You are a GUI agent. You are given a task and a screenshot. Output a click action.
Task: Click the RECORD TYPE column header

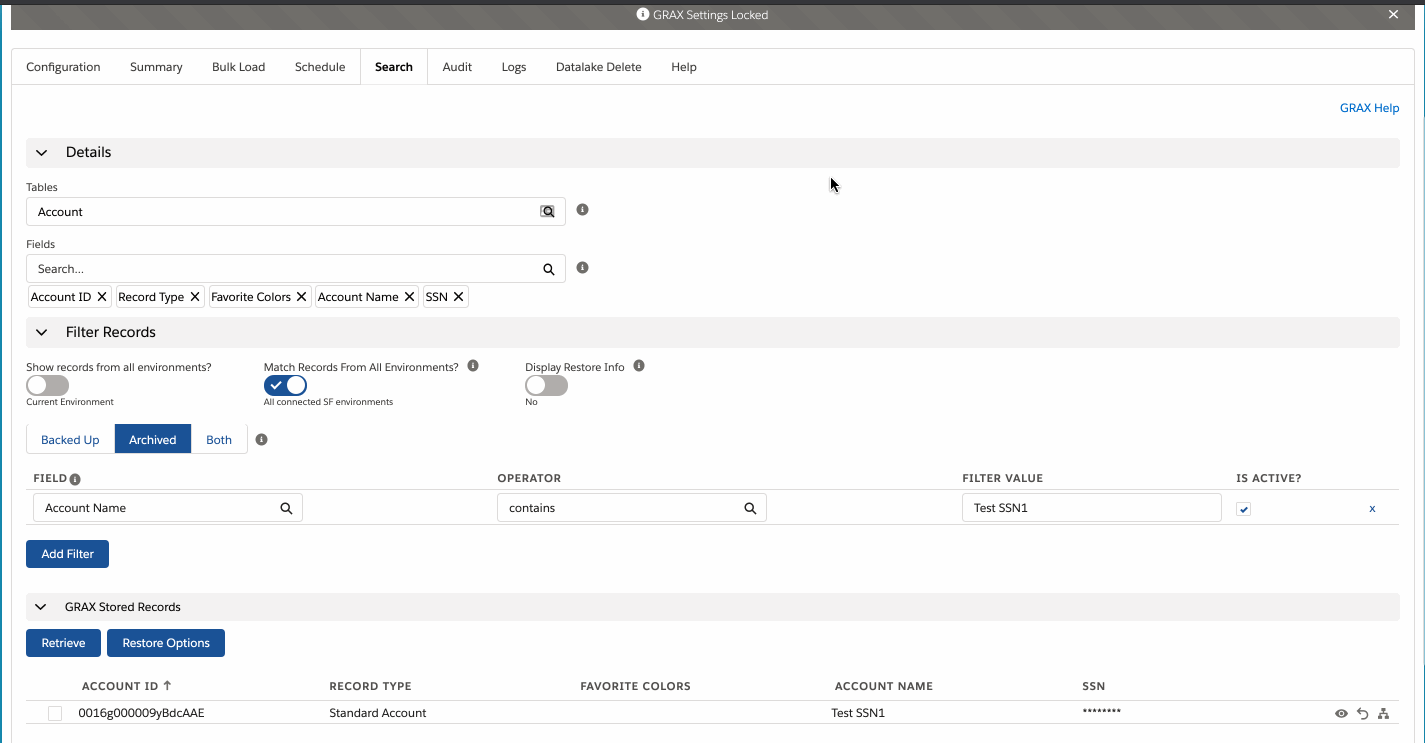click(x=370, y=686)
